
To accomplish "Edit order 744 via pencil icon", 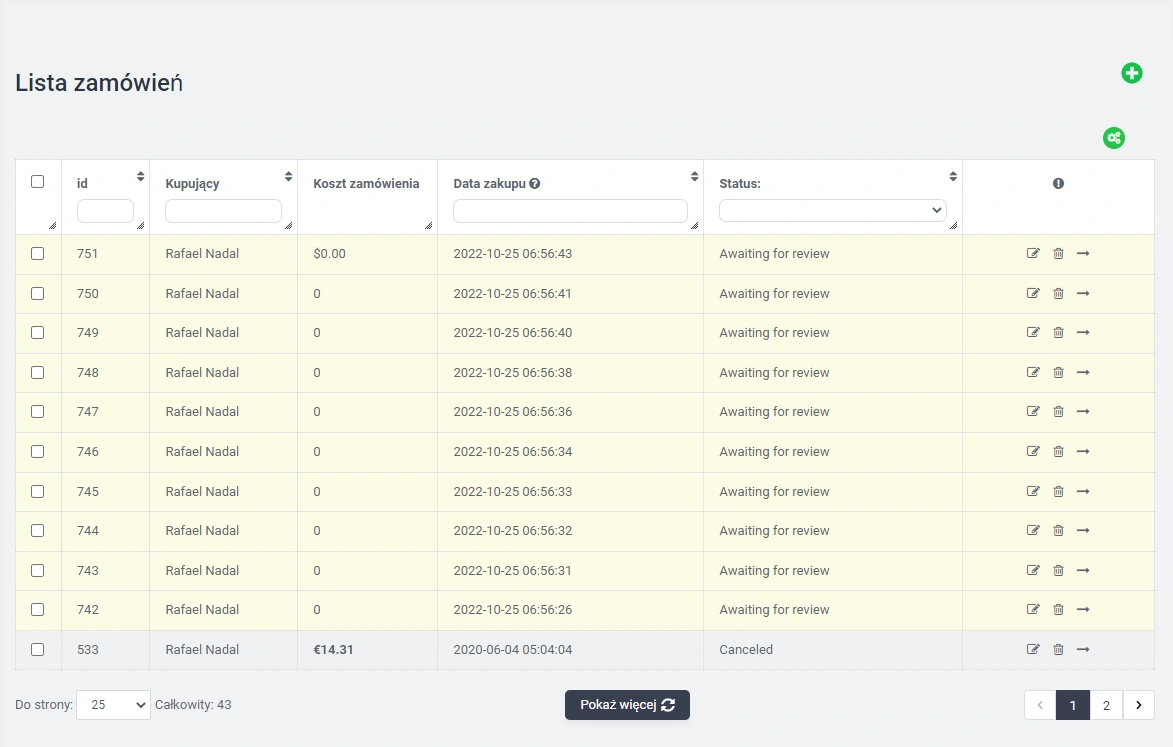I will [1033, 531].
